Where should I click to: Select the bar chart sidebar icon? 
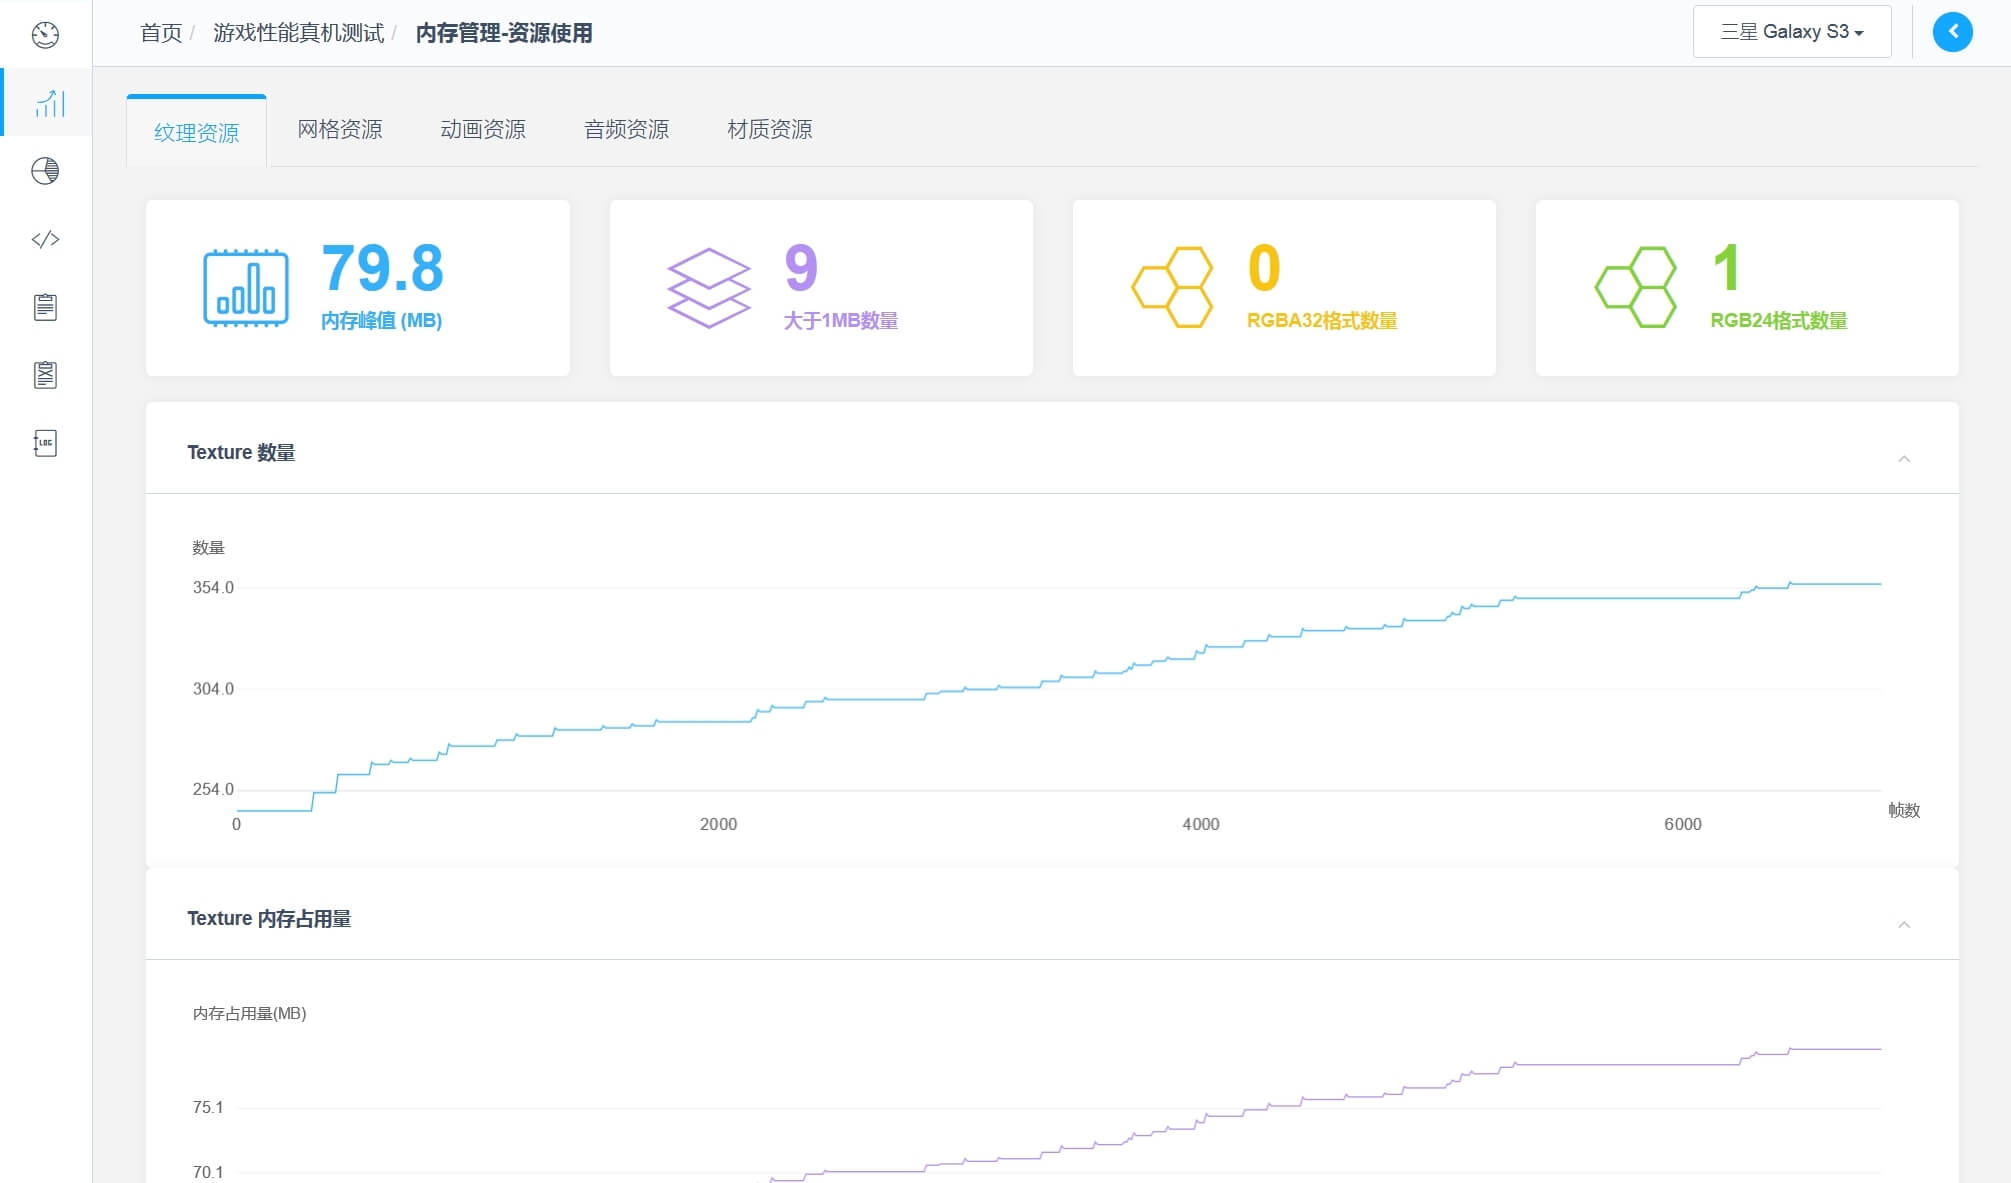click(x=49, y=103)
